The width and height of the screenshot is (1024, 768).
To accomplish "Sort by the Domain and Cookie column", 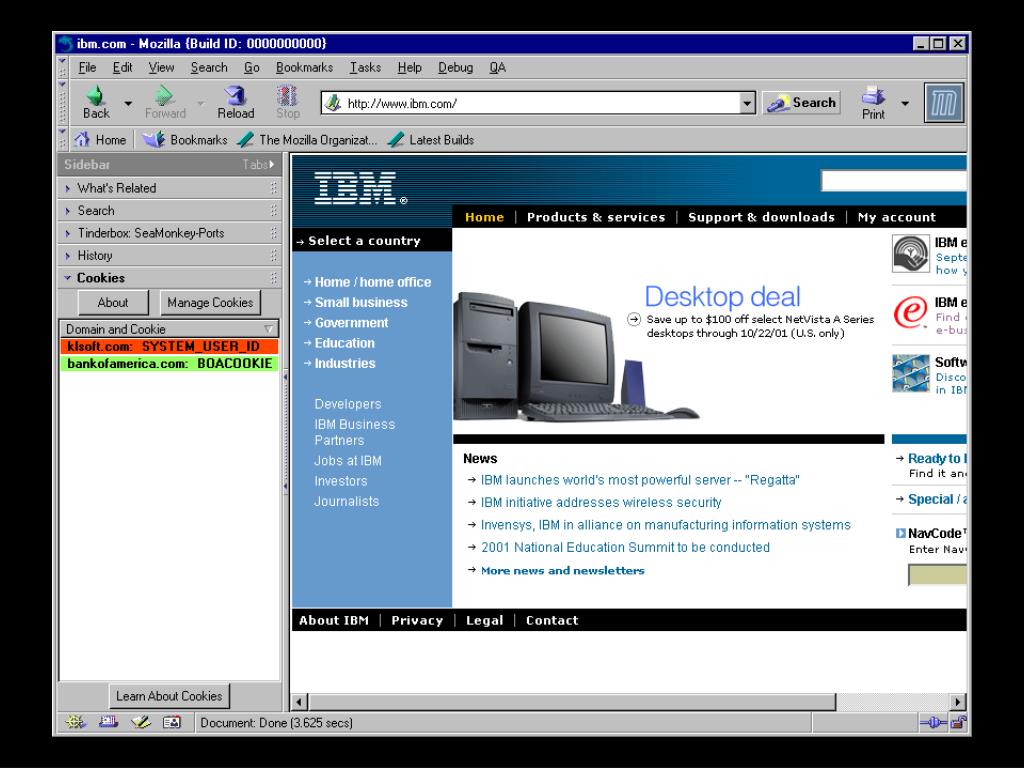I will pos(169,329).
